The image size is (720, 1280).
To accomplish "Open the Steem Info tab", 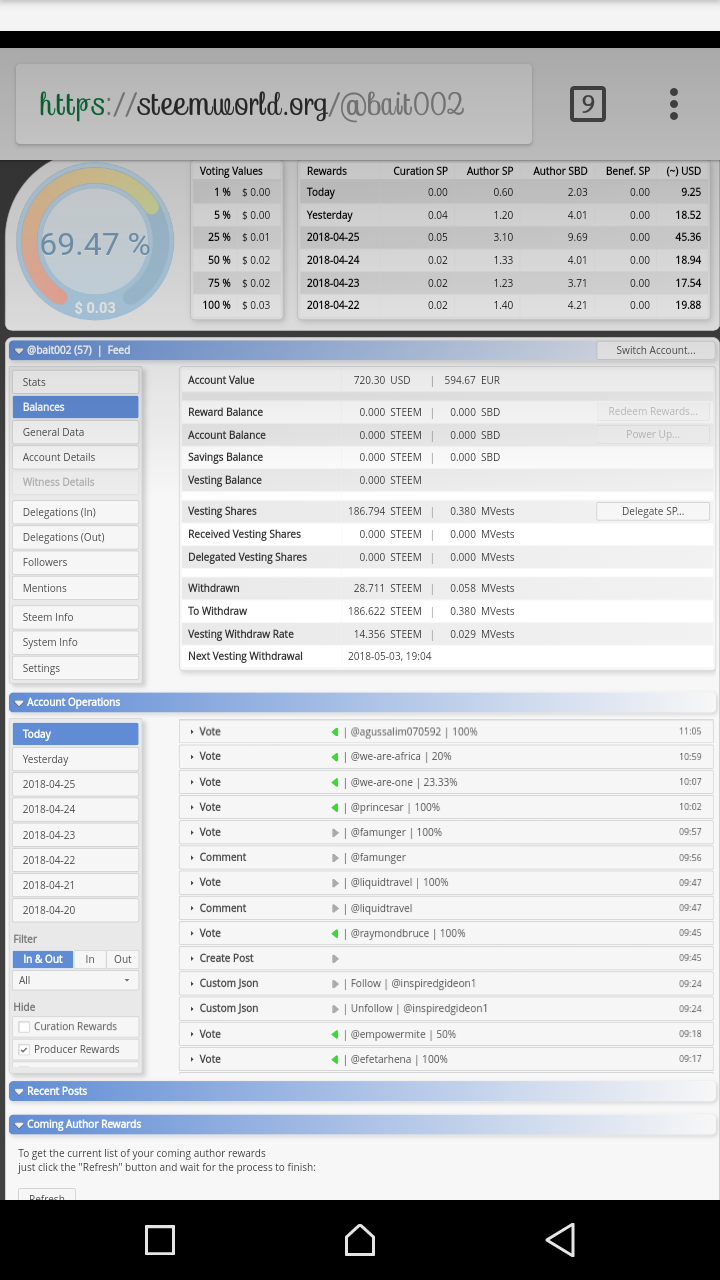I will point(75,617).
